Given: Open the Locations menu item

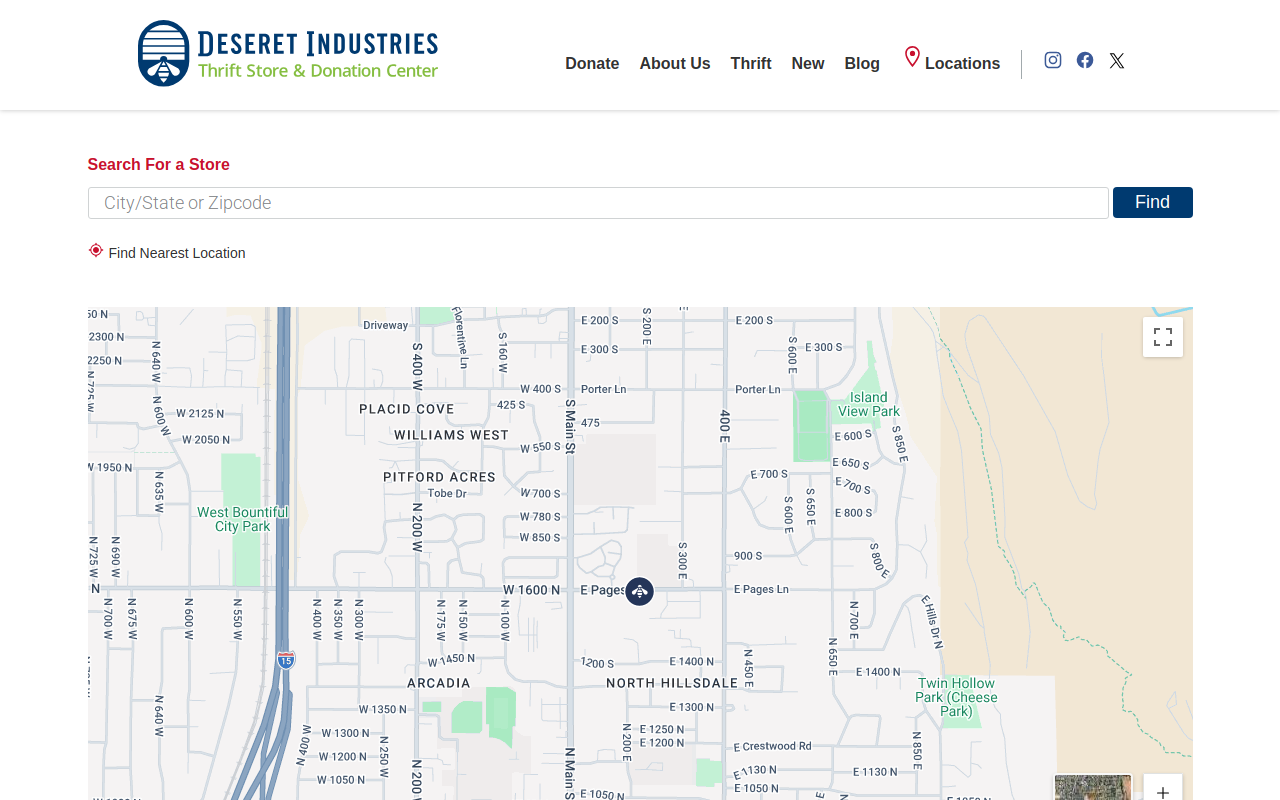Looking at the screenshot, I should click(x=962, y=64).
